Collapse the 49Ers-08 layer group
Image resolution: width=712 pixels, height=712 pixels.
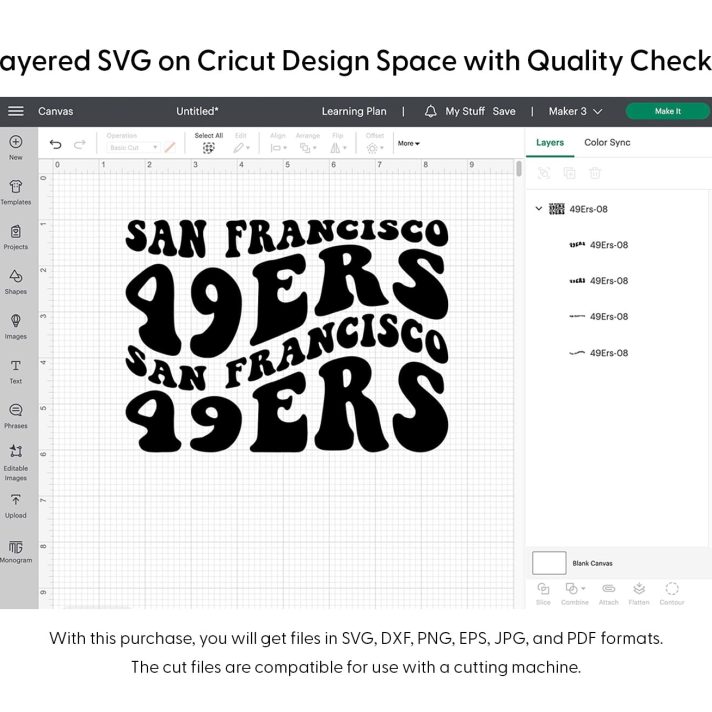coord(539,208)
